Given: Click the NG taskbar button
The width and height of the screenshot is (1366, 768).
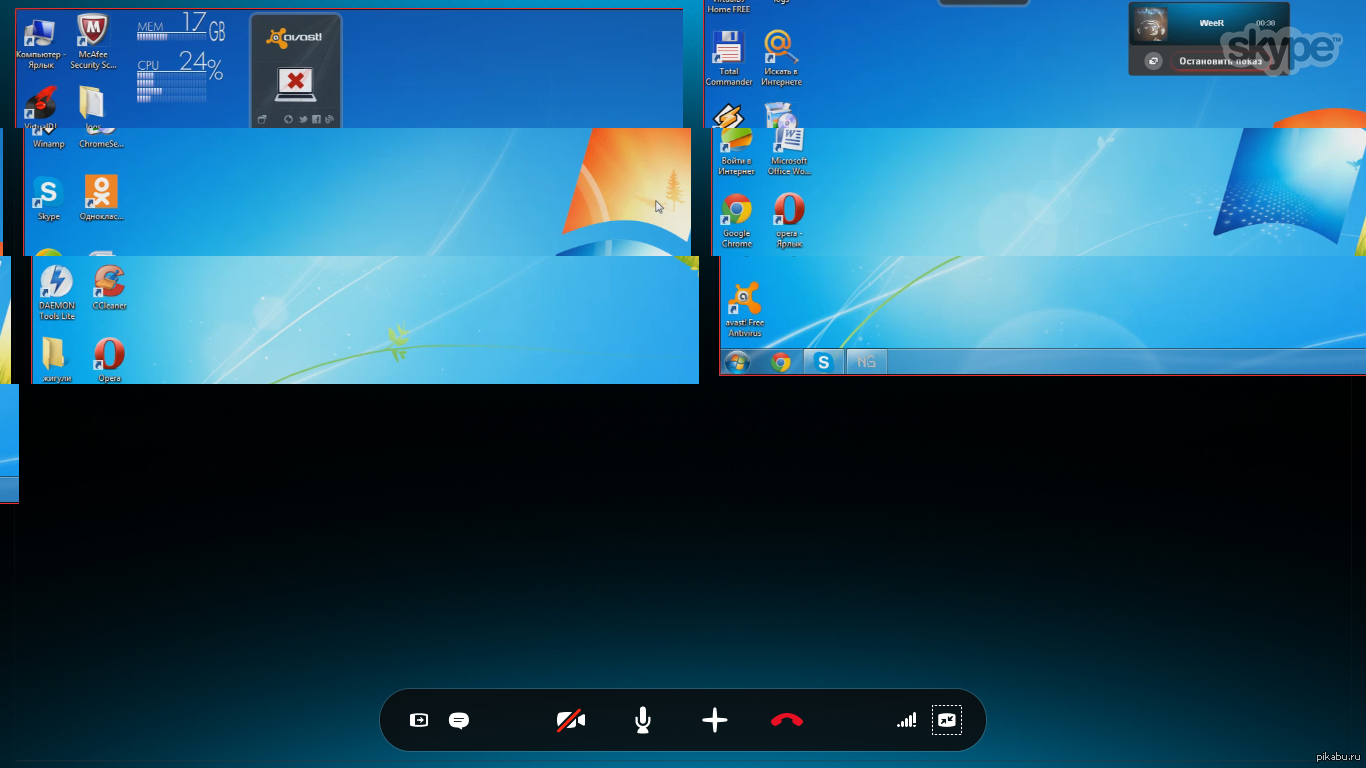Looking at the screenshot, I should tap(866, 362).
